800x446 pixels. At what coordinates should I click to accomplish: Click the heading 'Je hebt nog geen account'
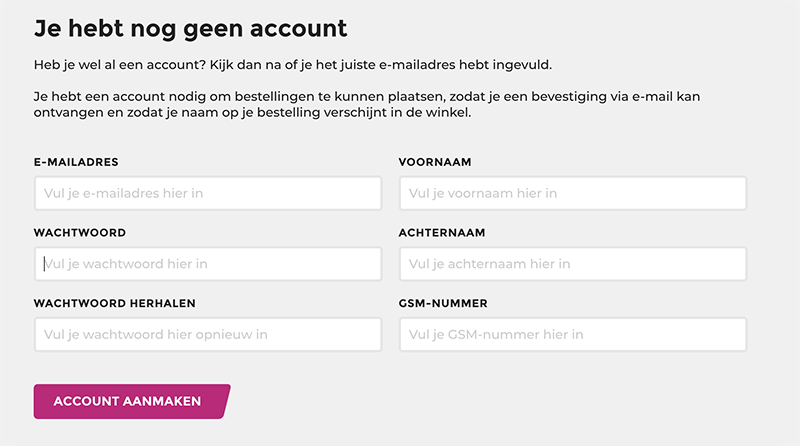pos(190,29)
